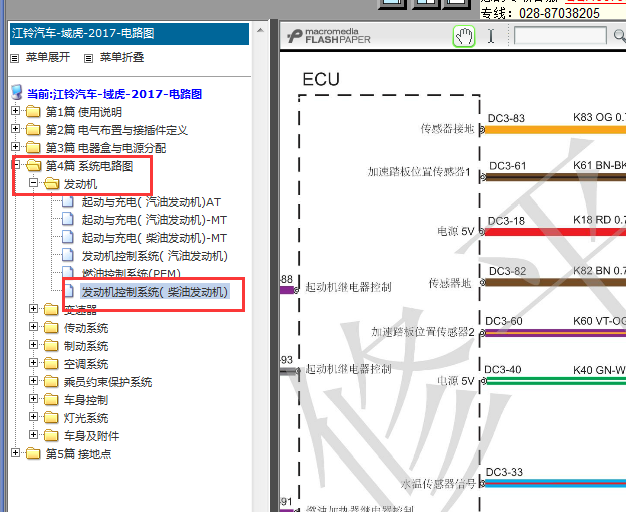
Task: Click the 菜单展开 list icon
Action: click(x=15, y=58)
